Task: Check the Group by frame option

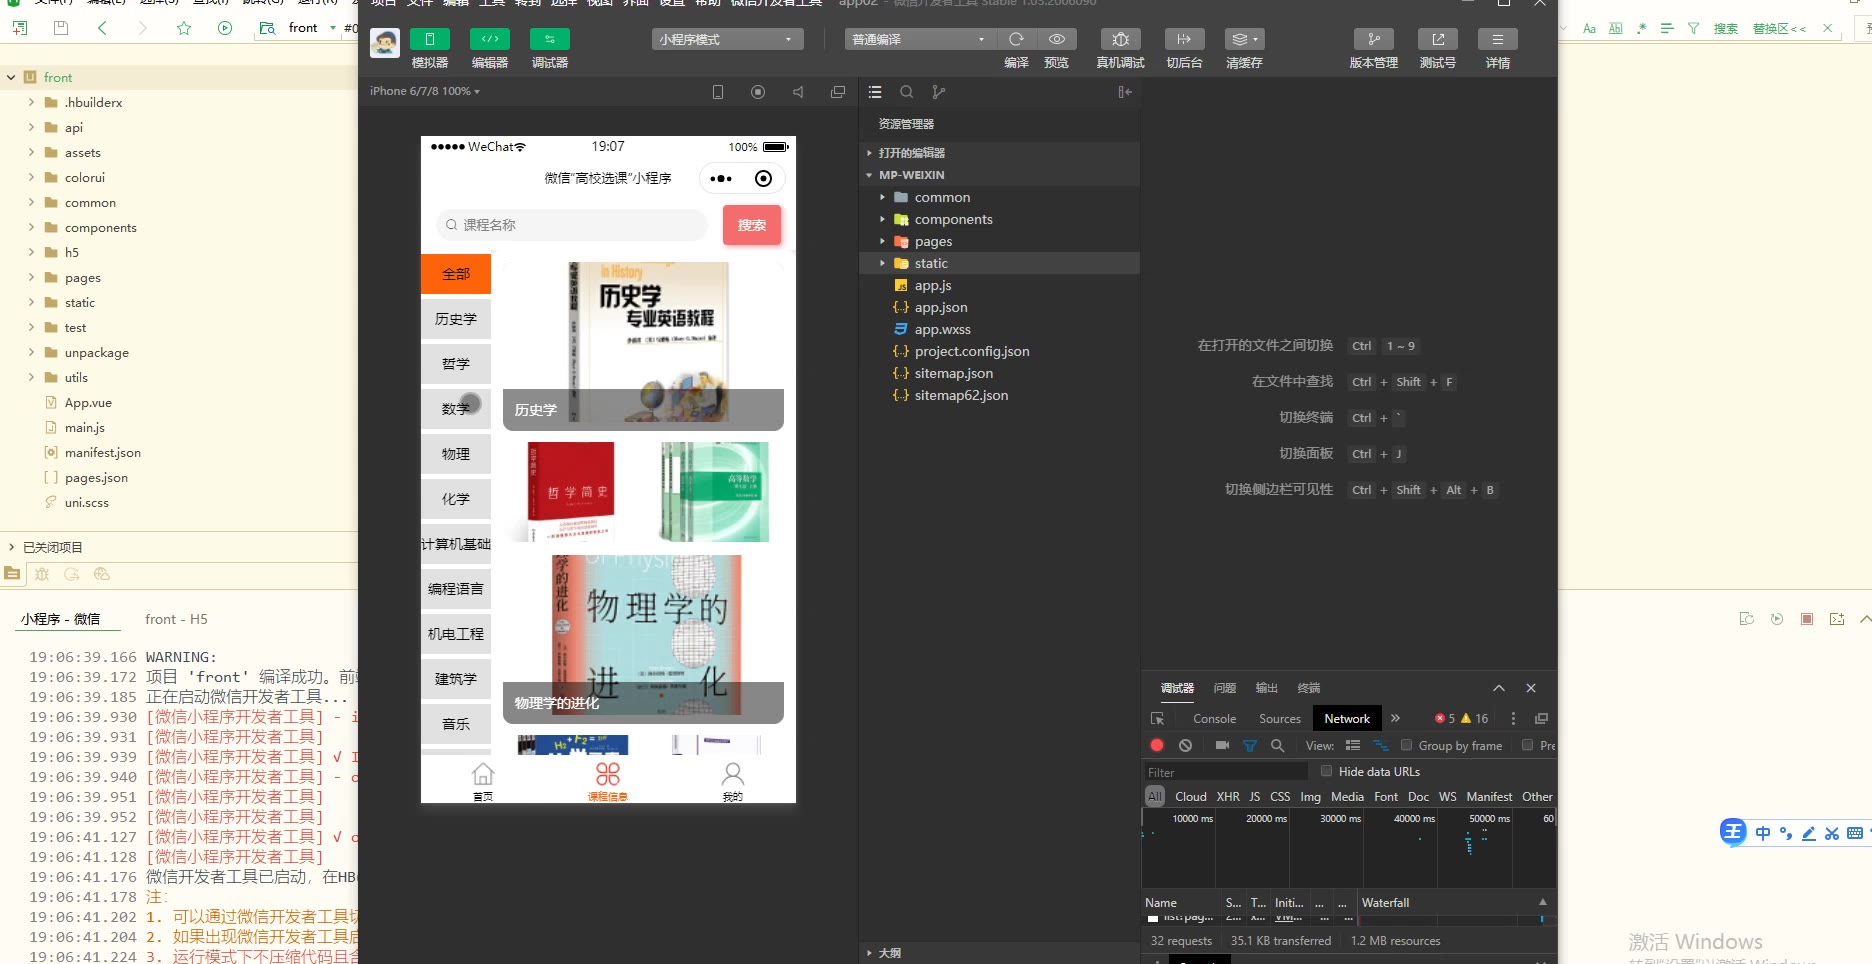Action: [x=1406, y=745]
